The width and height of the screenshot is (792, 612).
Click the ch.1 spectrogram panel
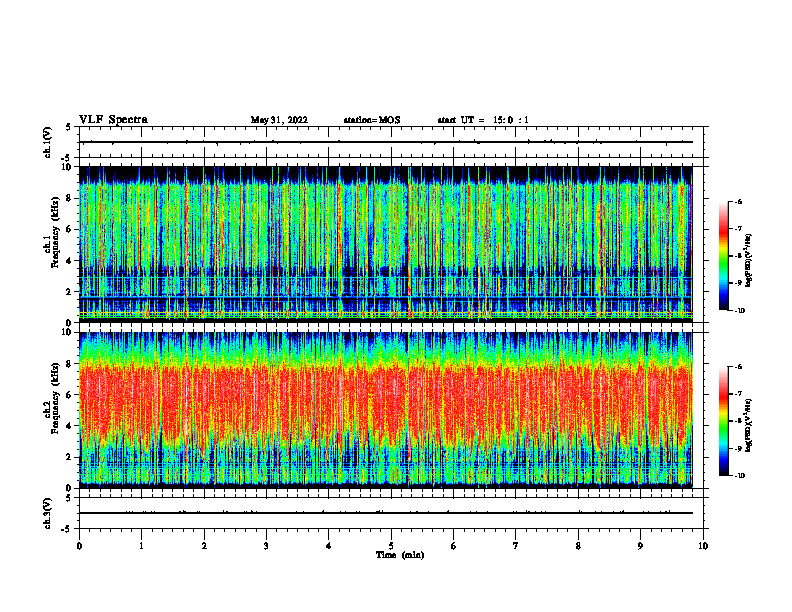click(385, 244)
